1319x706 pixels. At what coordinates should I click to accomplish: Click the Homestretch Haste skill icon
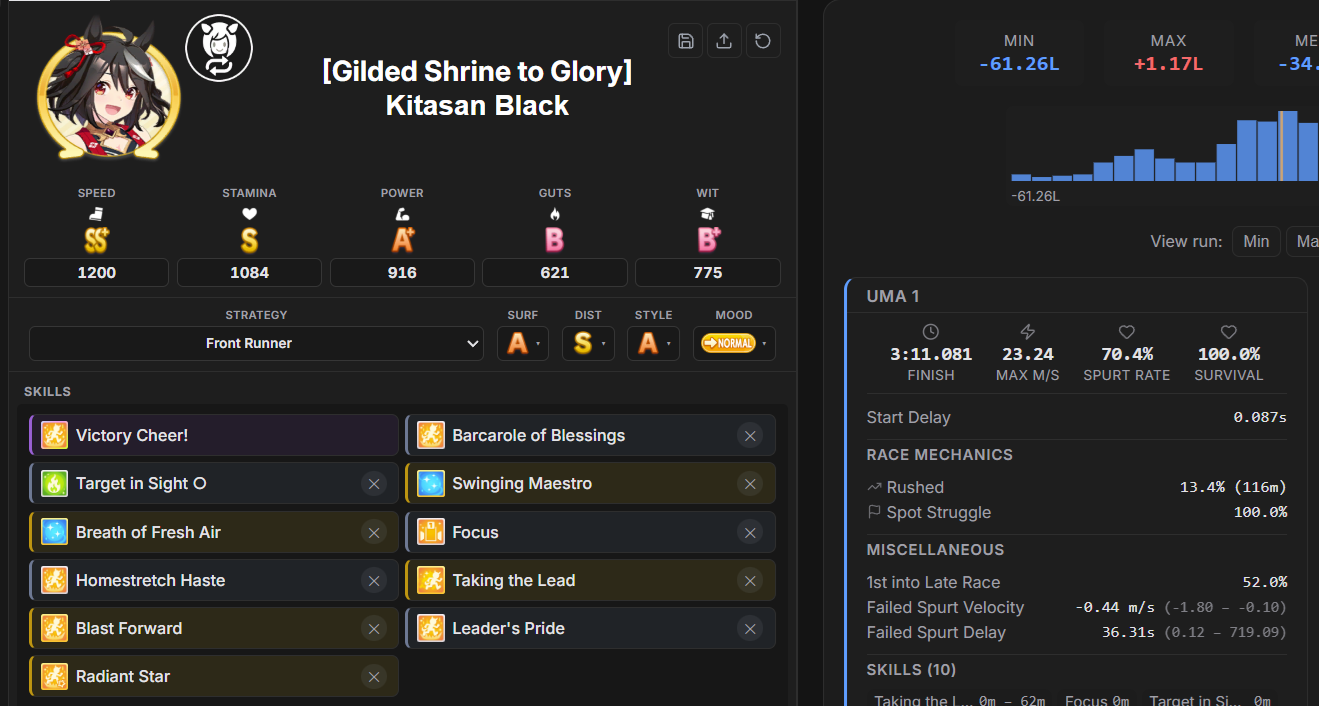tap(54, 580)
